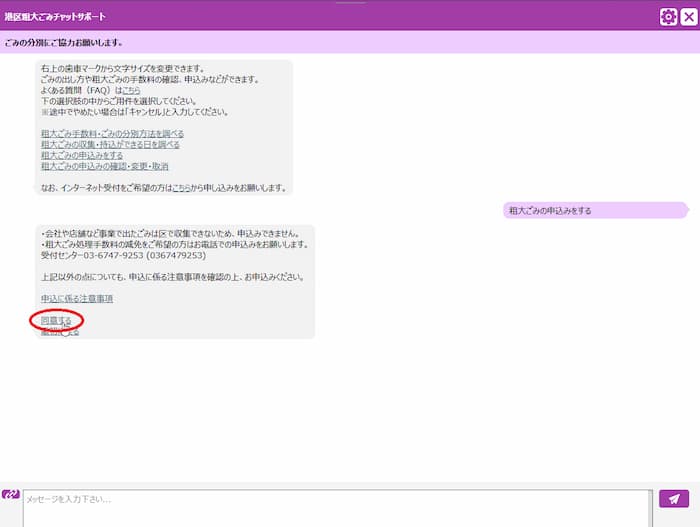Click the line 右上の歯車マークから文字サイズを変更できます。

pyautogui.click(x=123, y=68)
